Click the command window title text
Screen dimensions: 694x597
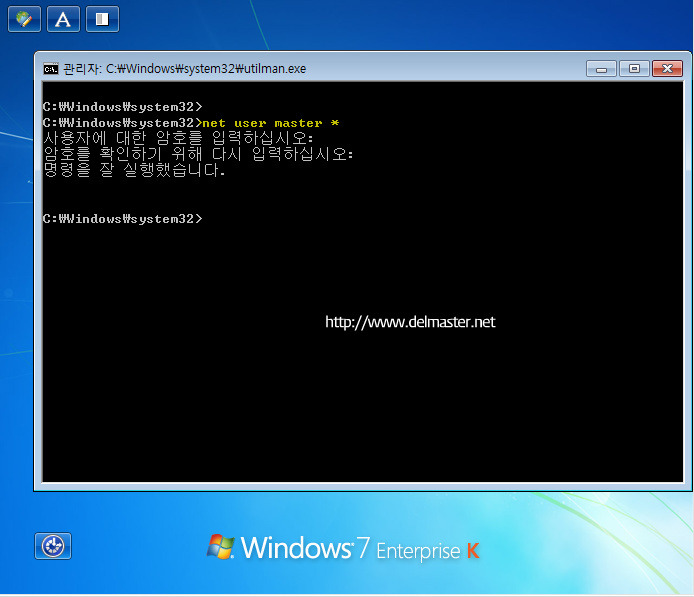click(x=185, y=69)
